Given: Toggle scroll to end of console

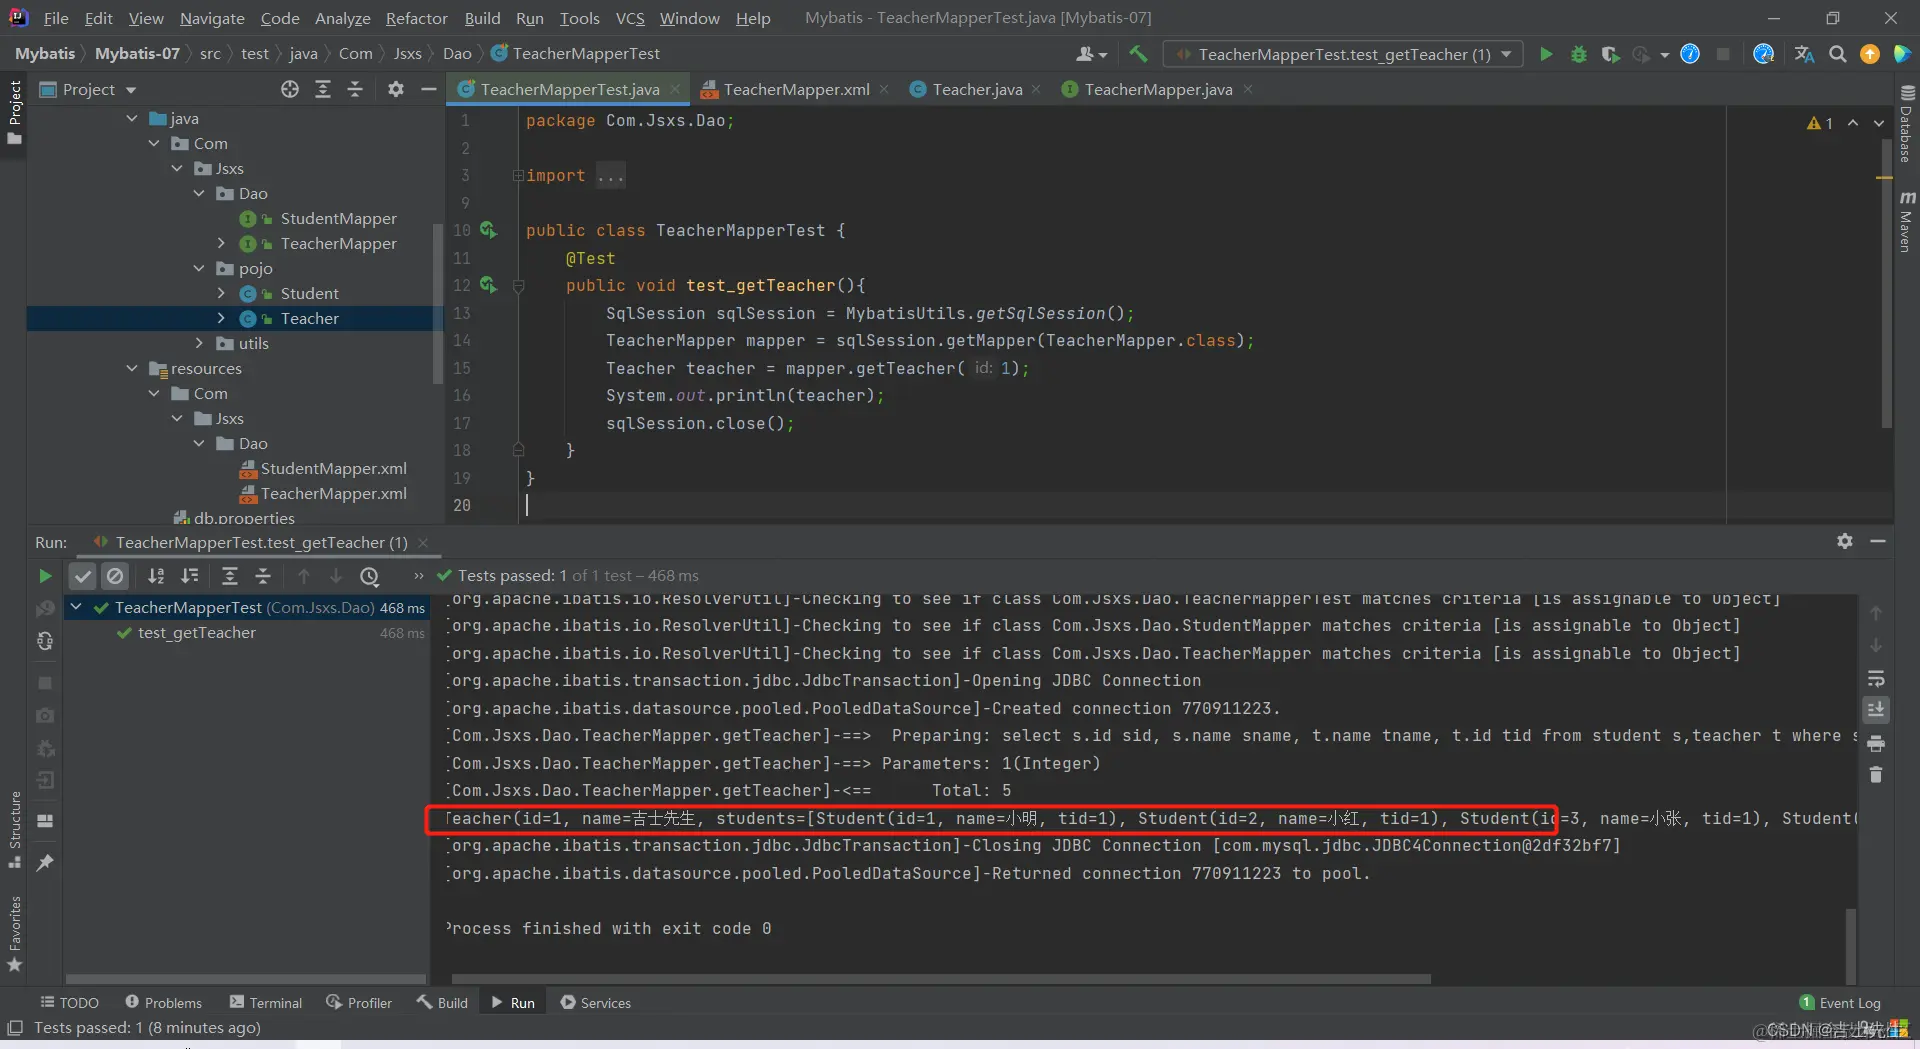Looking at the screenshot, I should pyautogui.click(x=1876, y=710).
